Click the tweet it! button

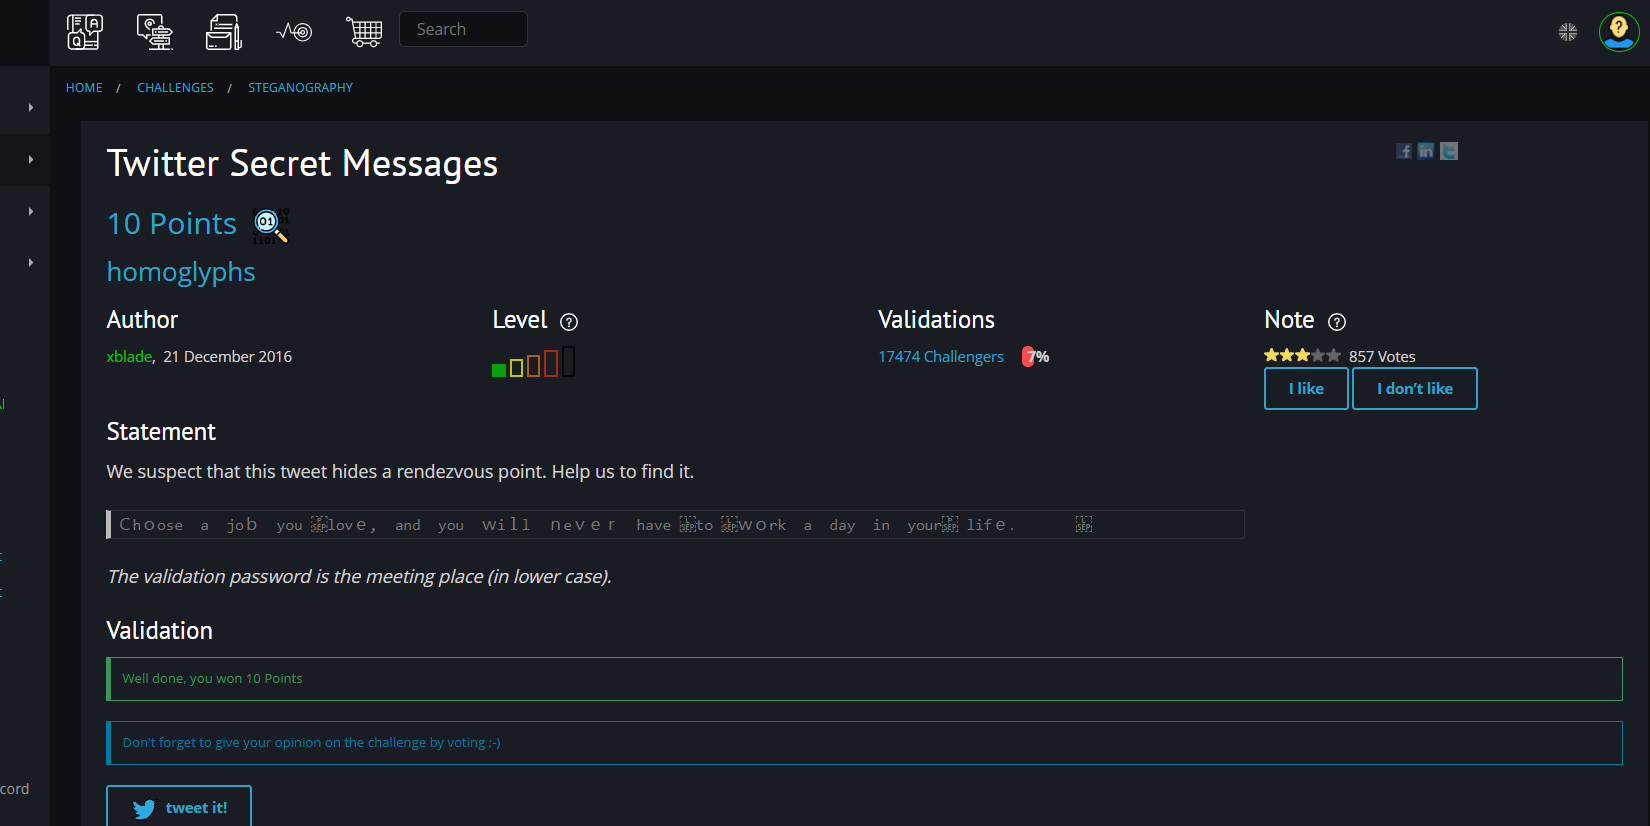tap(179, 807)
